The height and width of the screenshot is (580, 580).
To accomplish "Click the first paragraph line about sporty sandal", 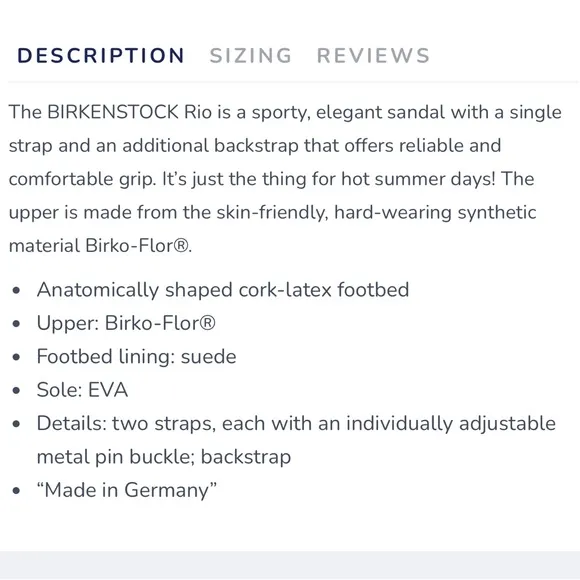I will click(285, 112).
